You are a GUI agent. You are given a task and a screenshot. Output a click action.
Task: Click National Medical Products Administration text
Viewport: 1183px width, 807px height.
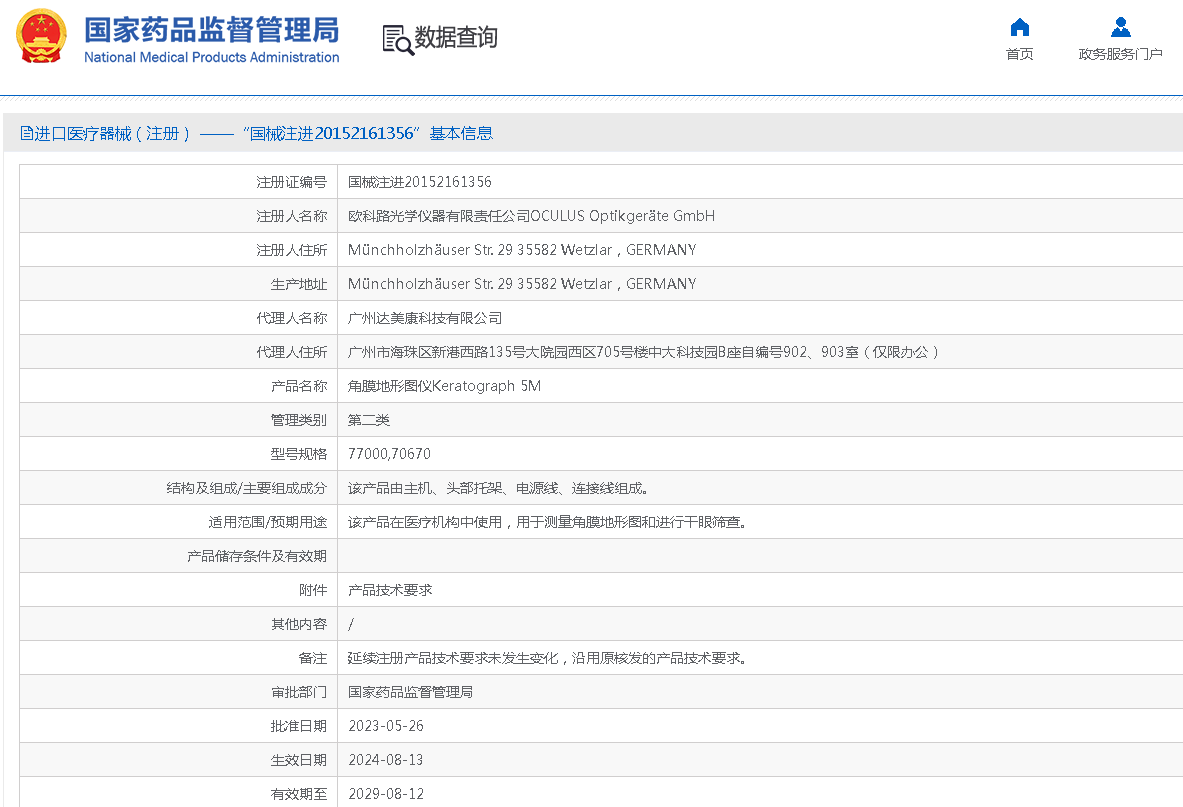pyautogui.click(x=211, y=57)
